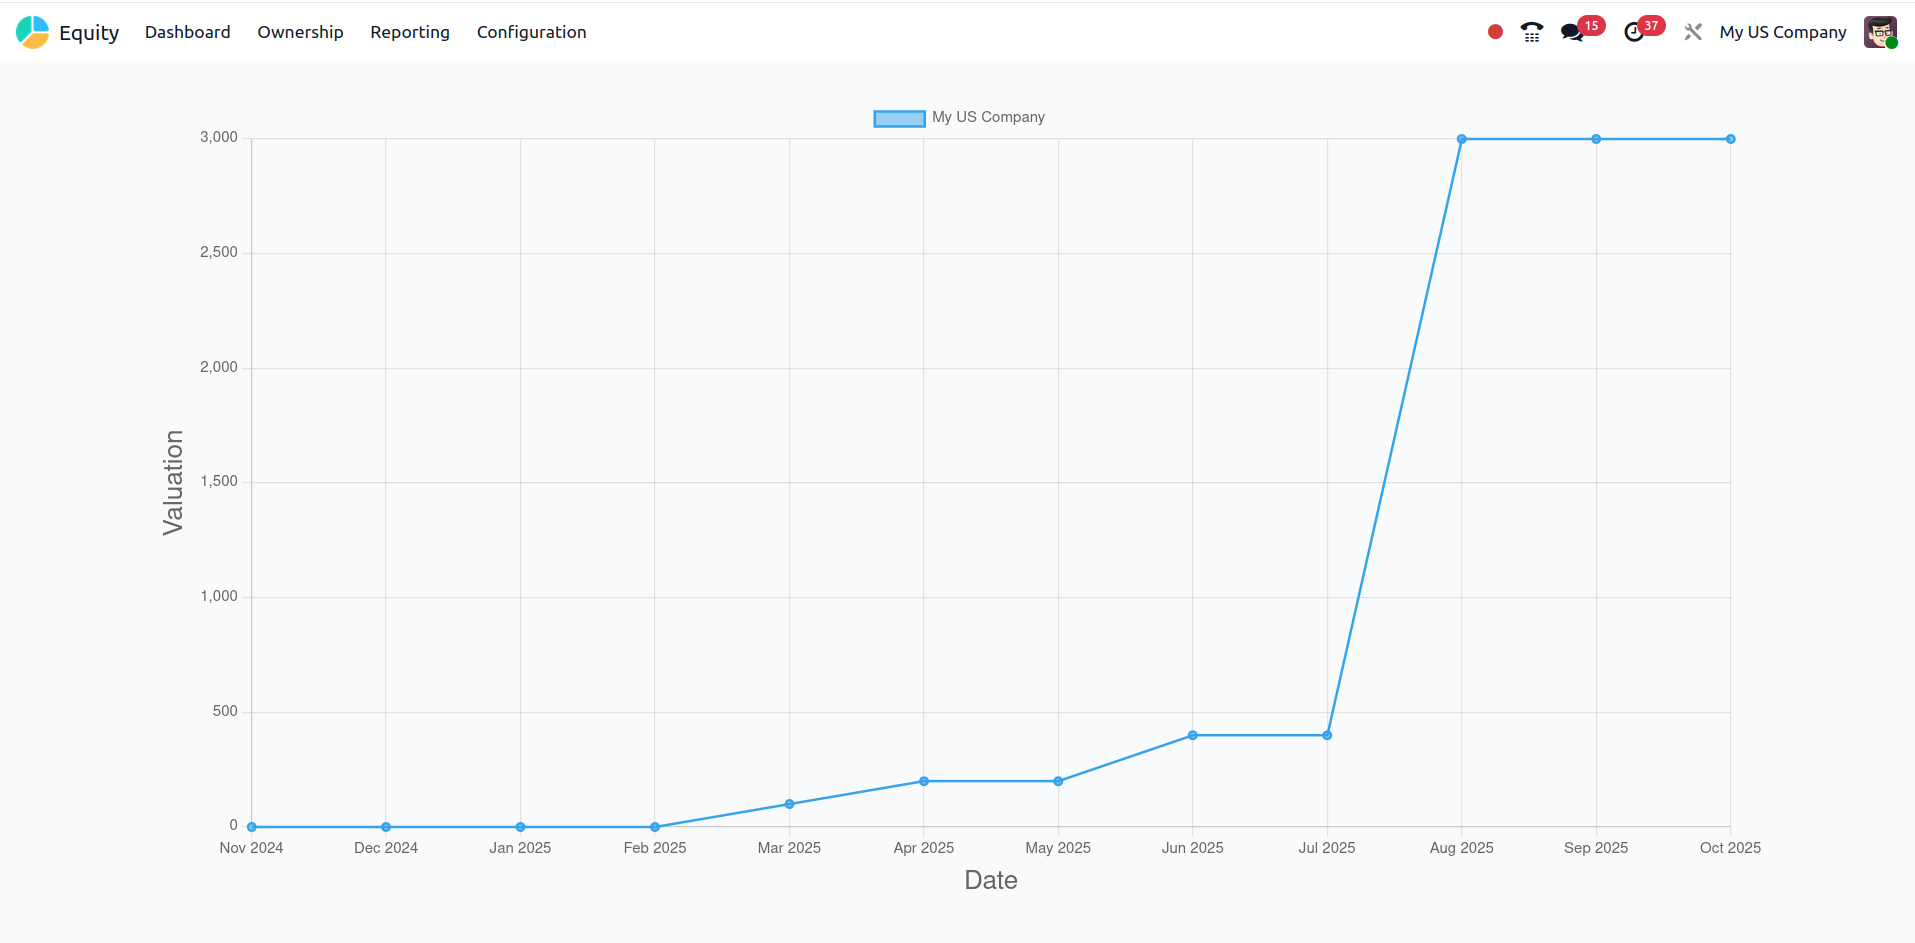Open the user avatar menu
1915x943 pixels.
(x=1880, y=32)
